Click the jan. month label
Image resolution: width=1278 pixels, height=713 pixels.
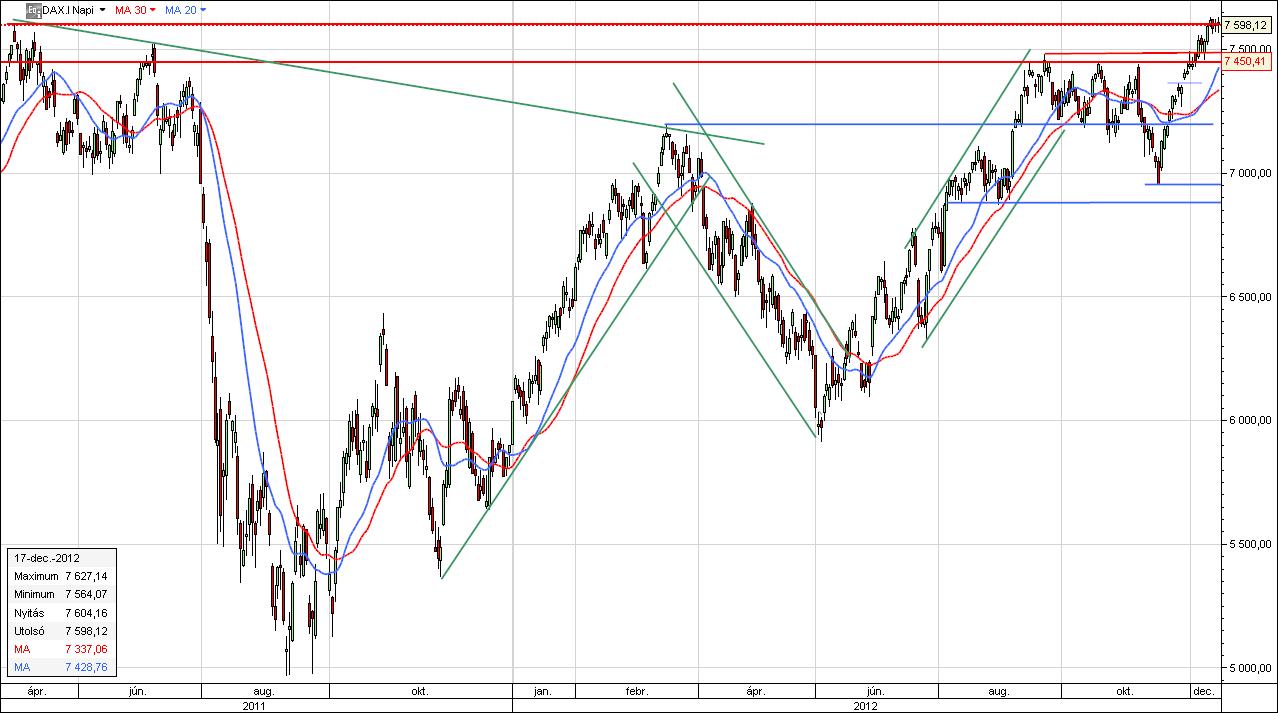click(x=544, y=691)
